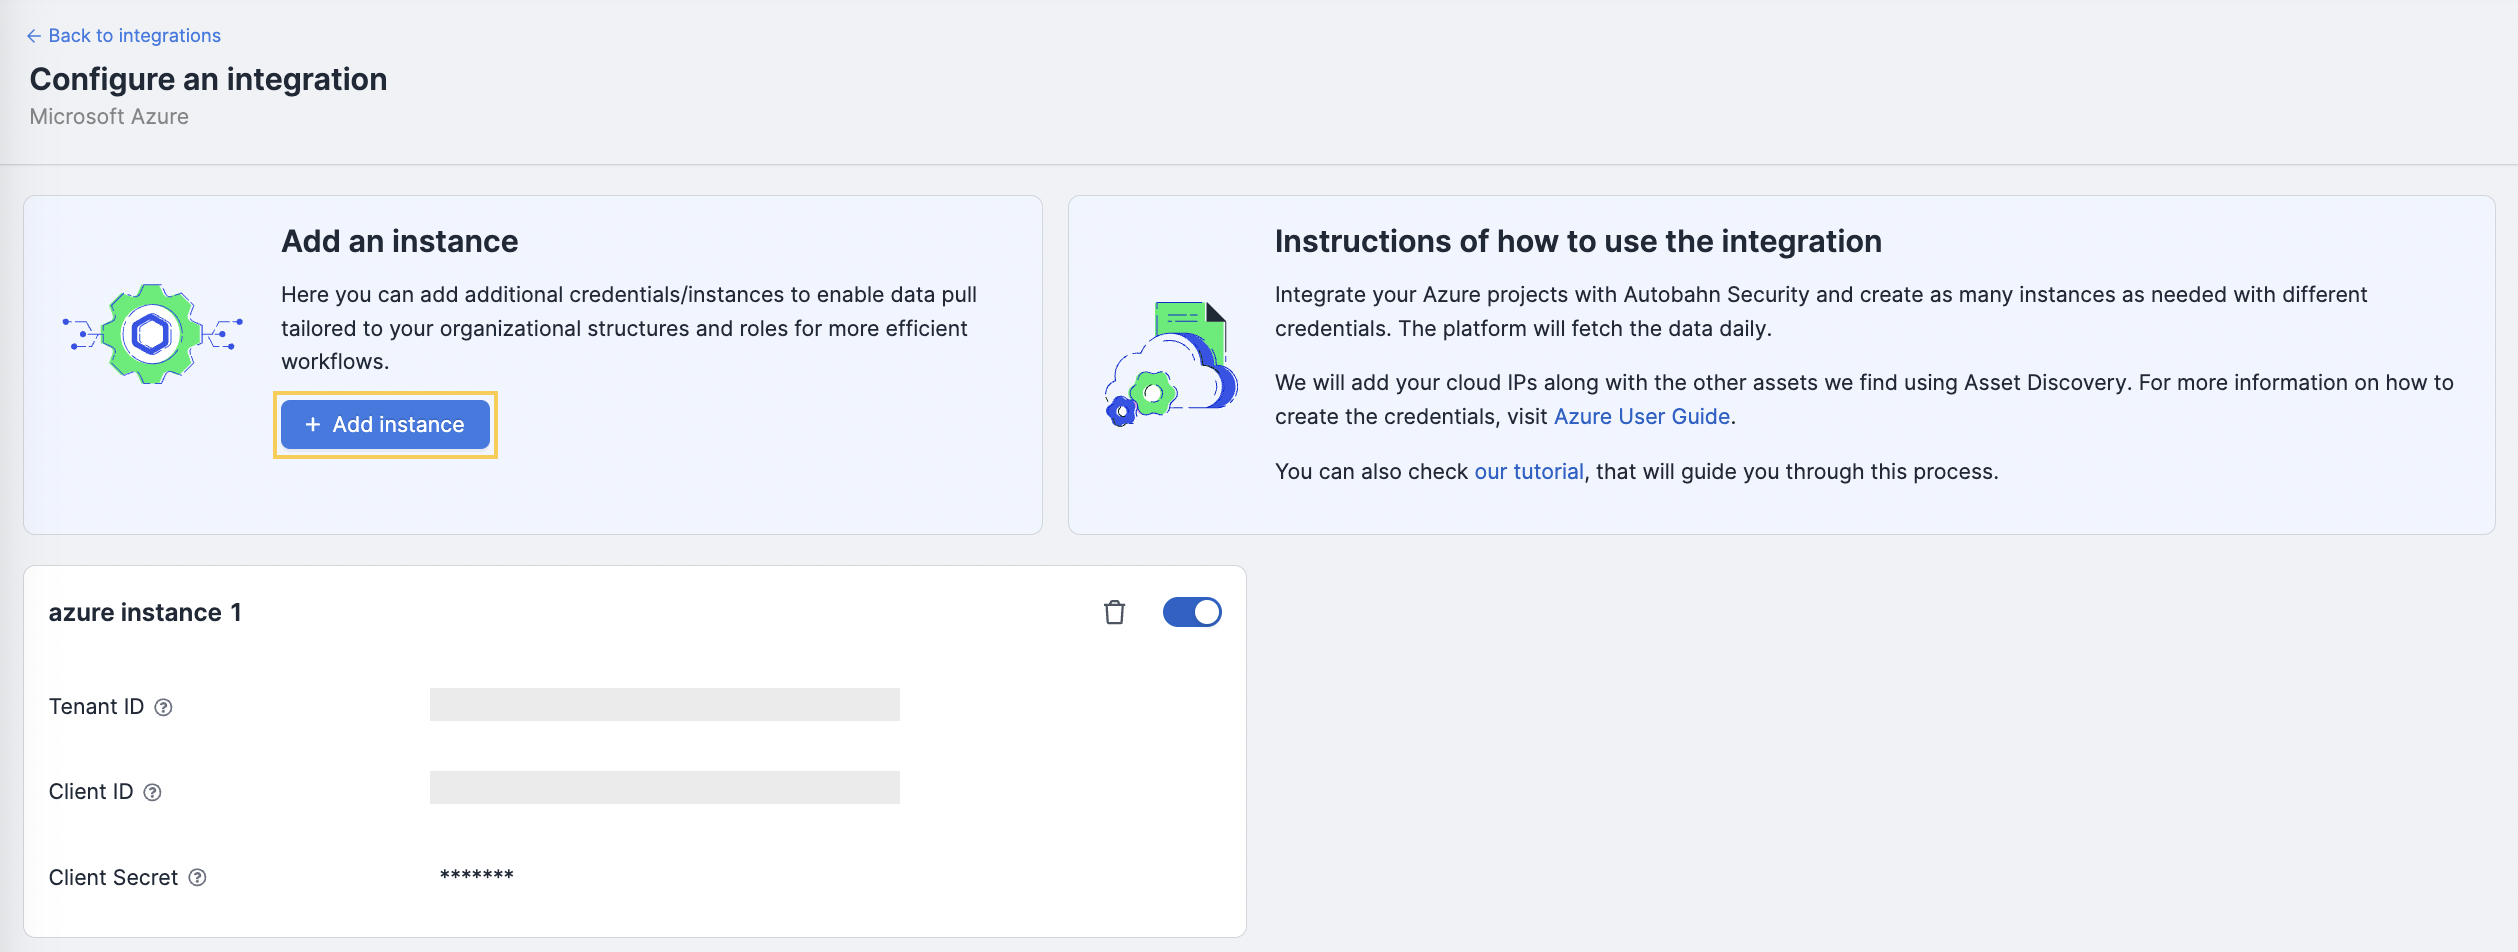Click the Client ID label
2518x952 pixels.
(x=91, y=792)
